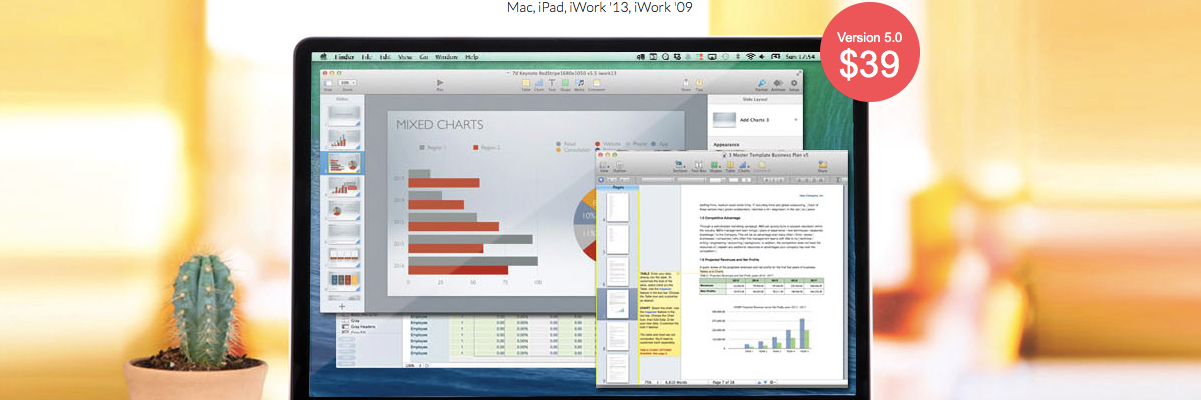Click the Wi-Fi status icon in menu bar

pos(750,57)
